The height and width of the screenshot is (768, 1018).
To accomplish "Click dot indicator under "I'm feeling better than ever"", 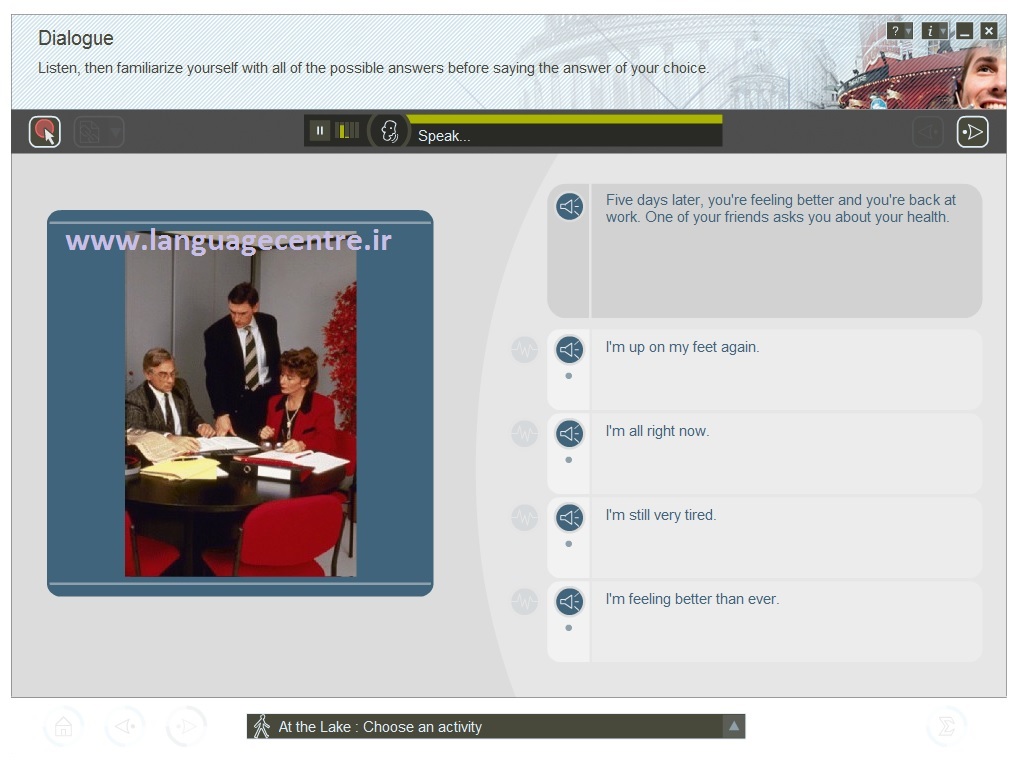I will pyautogui.click(x=569, y=628).
